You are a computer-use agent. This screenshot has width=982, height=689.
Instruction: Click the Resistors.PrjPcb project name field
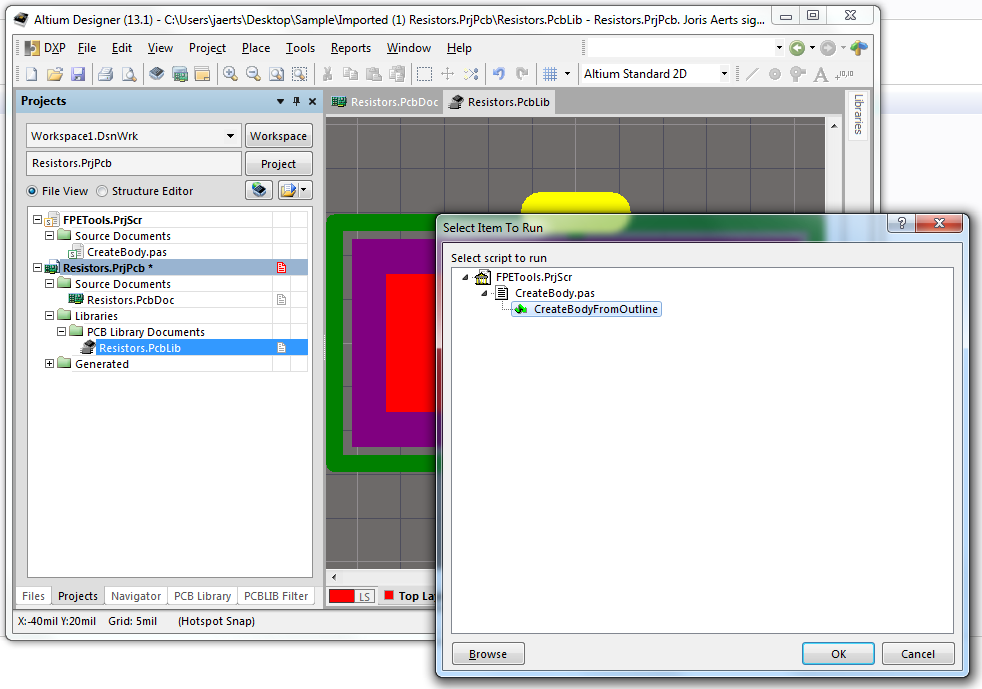click(133, 163)
